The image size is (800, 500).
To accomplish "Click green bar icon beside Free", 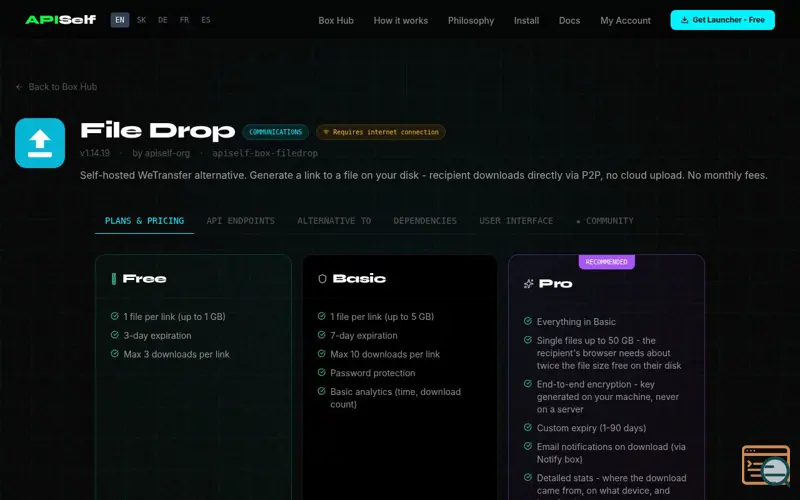I will [x=114, y=279].
